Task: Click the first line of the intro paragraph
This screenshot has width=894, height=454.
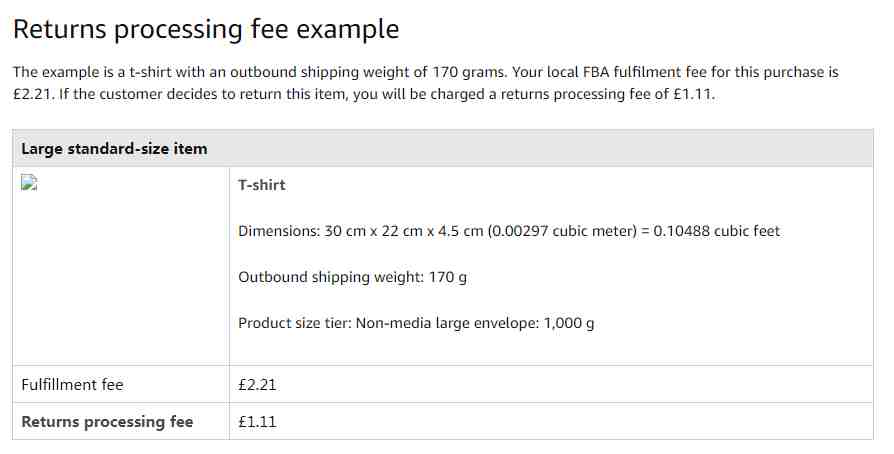Action: (426, 72)
